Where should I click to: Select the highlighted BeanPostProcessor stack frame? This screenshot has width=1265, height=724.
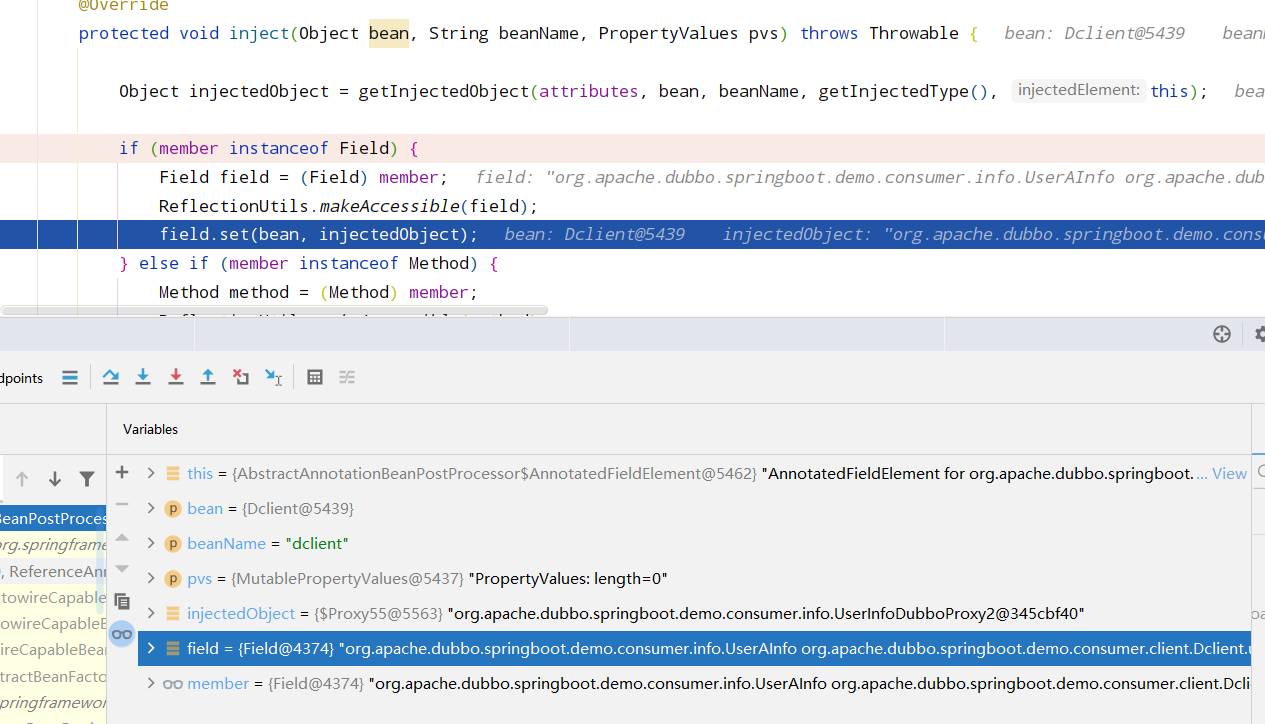pos(53,519)
